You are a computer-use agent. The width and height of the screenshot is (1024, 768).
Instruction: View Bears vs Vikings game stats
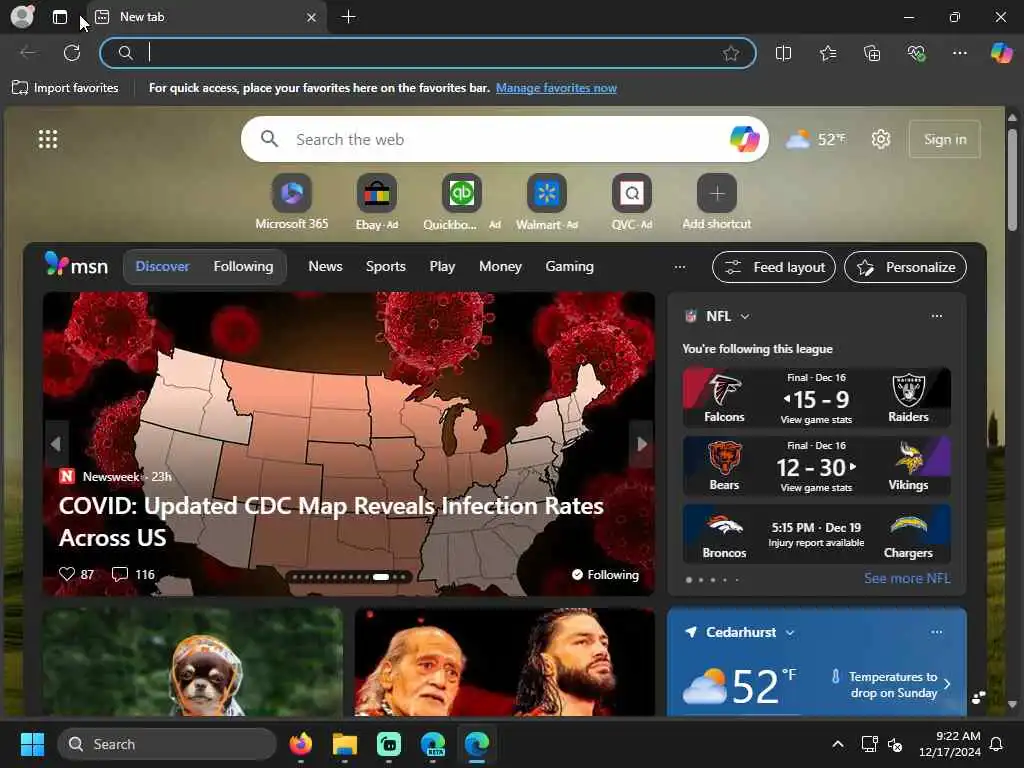816,488
